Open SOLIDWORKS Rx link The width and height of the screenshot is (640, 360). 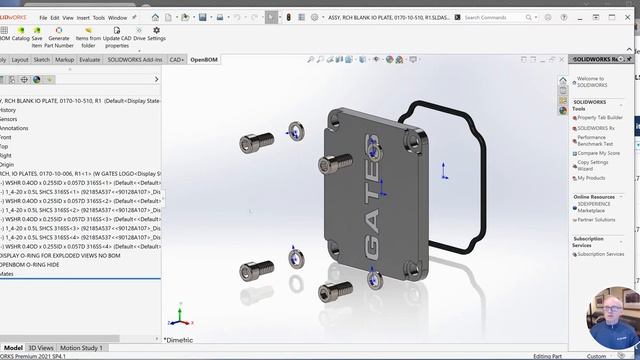(x=596, y=128)
